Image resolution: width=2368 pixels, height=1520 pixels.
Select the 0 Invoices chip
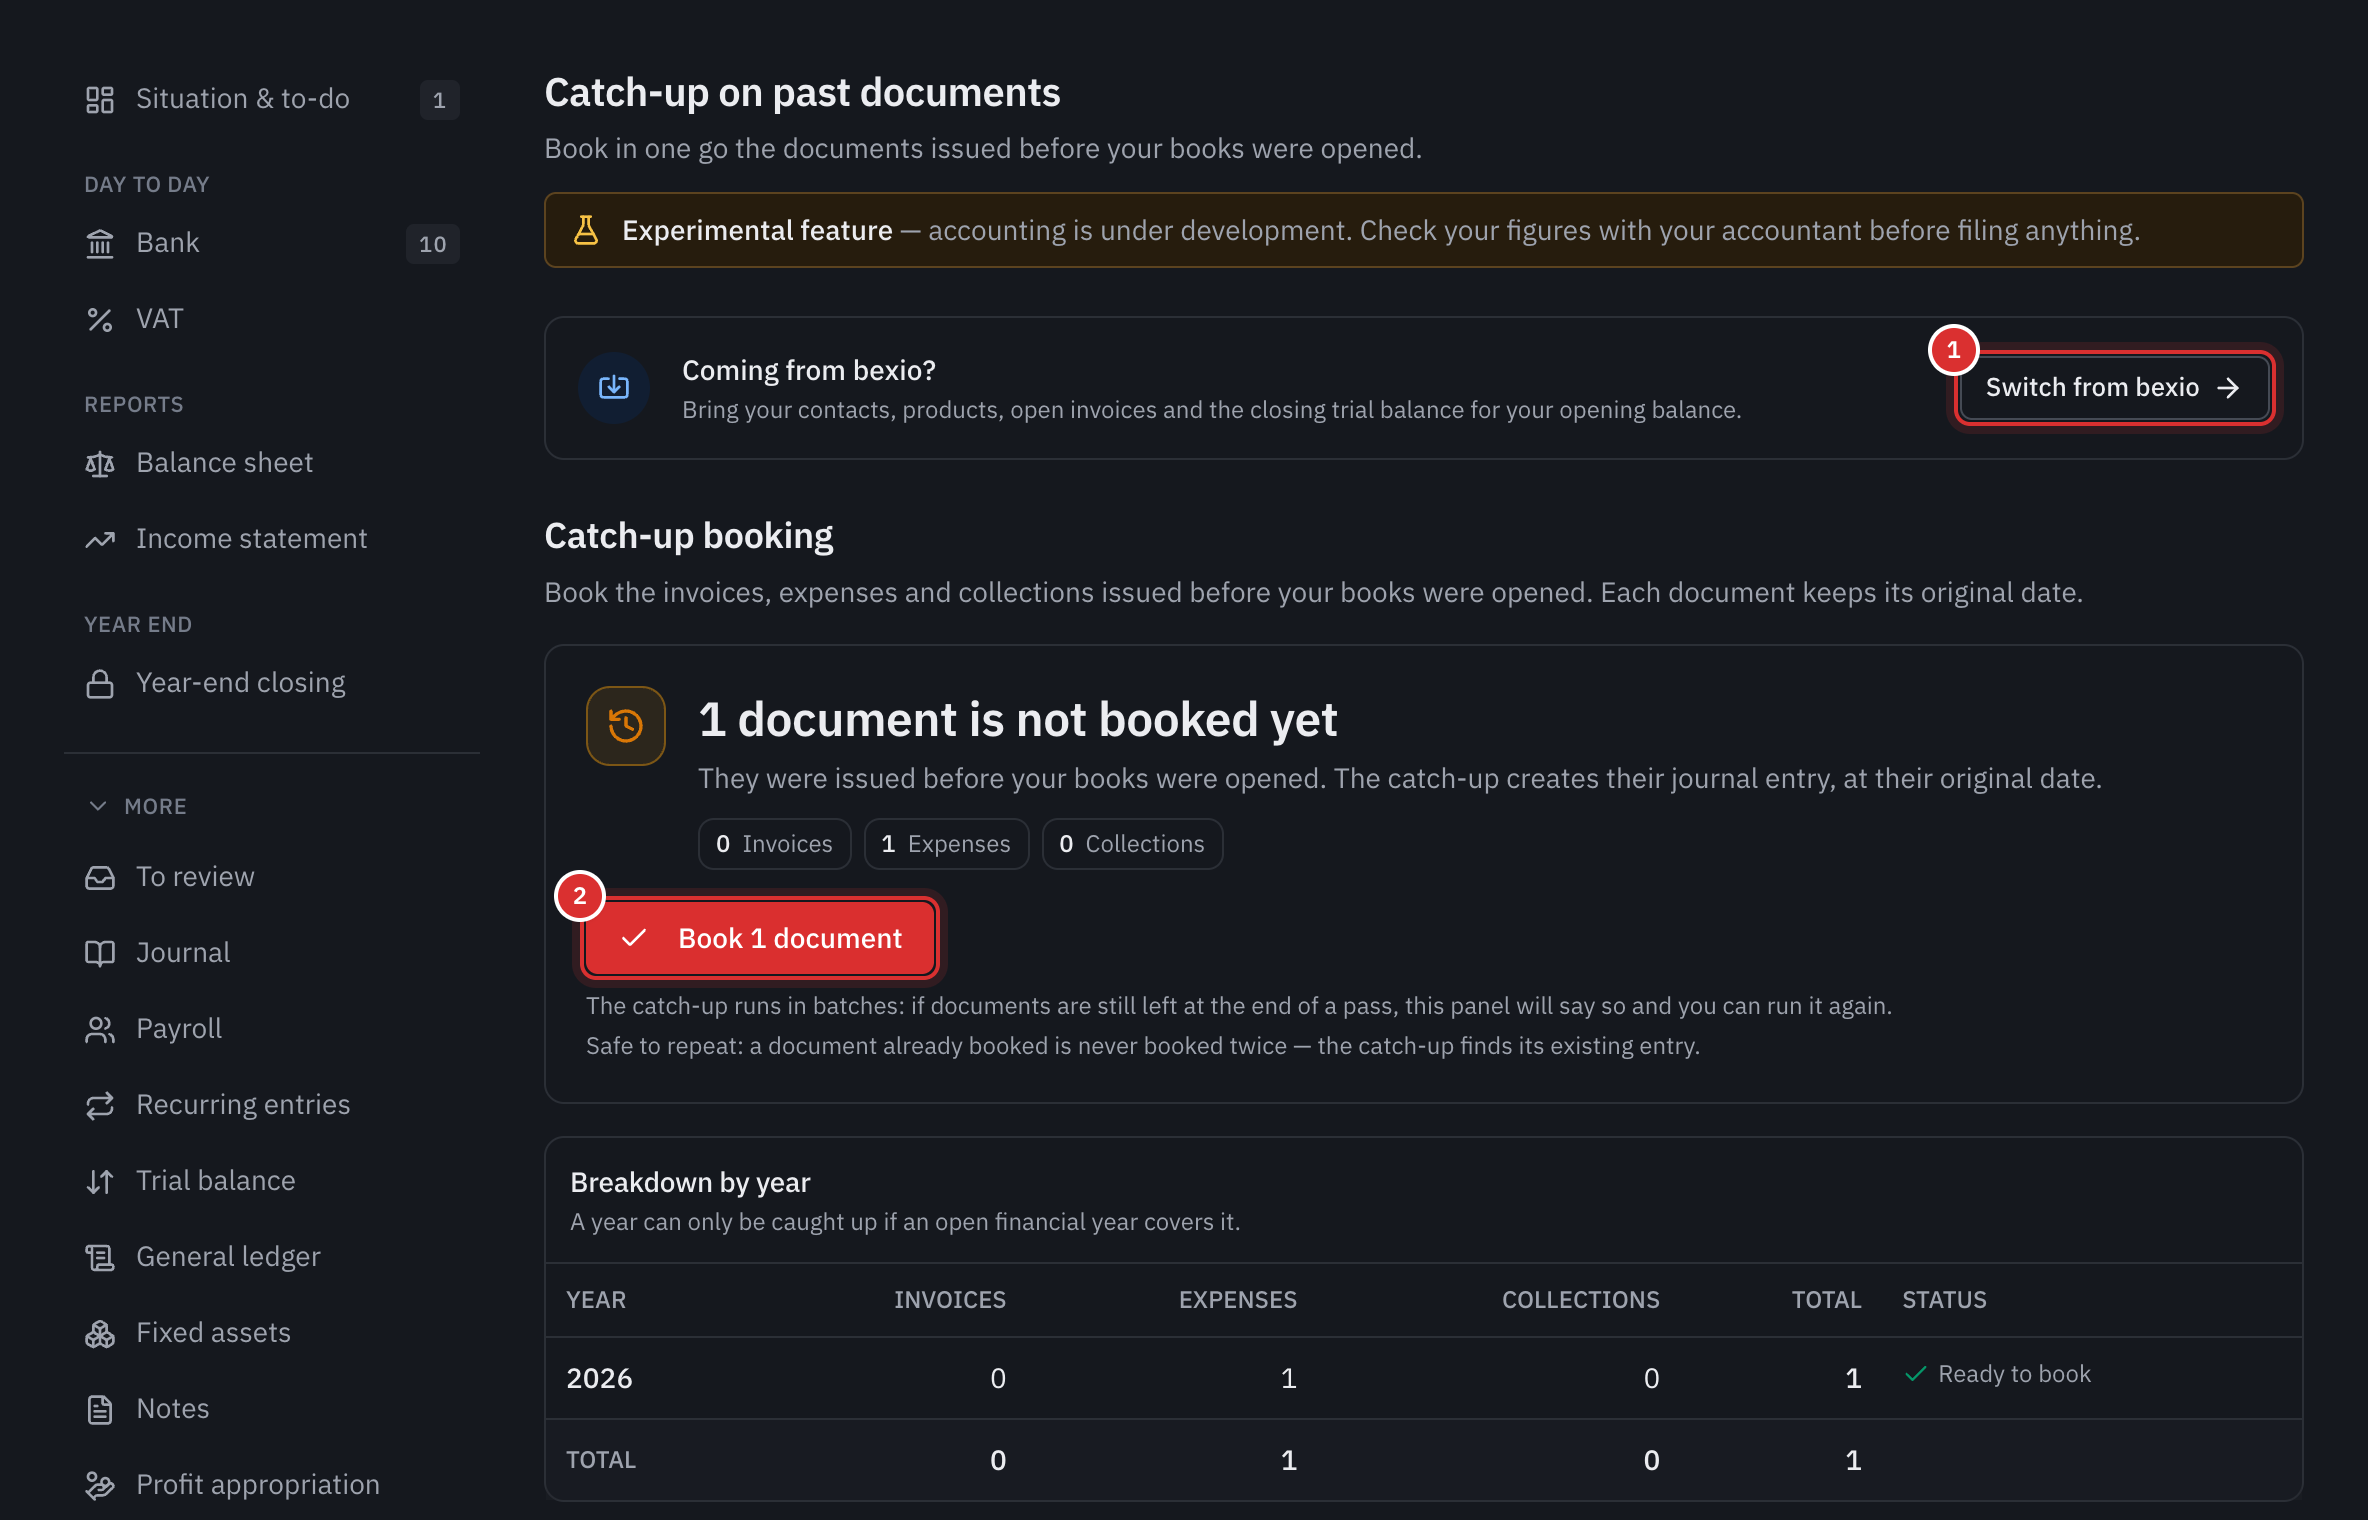pyautogui.click(x=775, y=844)
